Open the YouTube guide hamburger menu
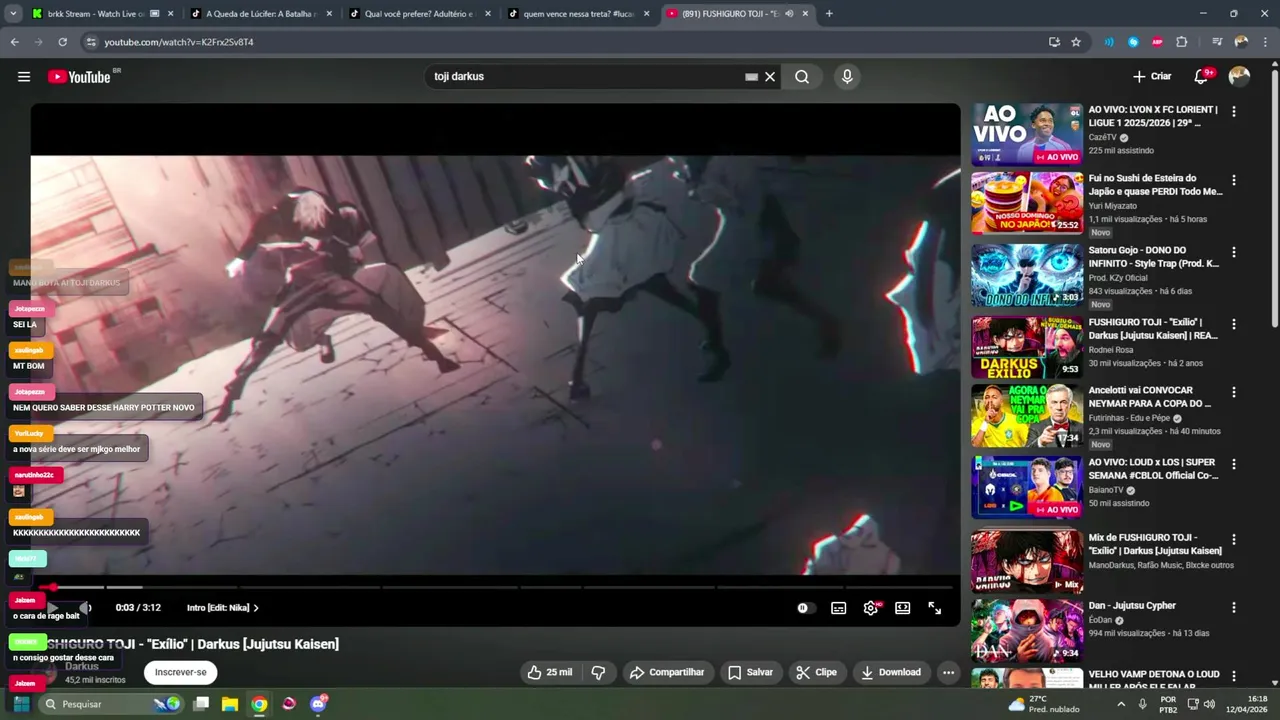 (x=24, y=77)
